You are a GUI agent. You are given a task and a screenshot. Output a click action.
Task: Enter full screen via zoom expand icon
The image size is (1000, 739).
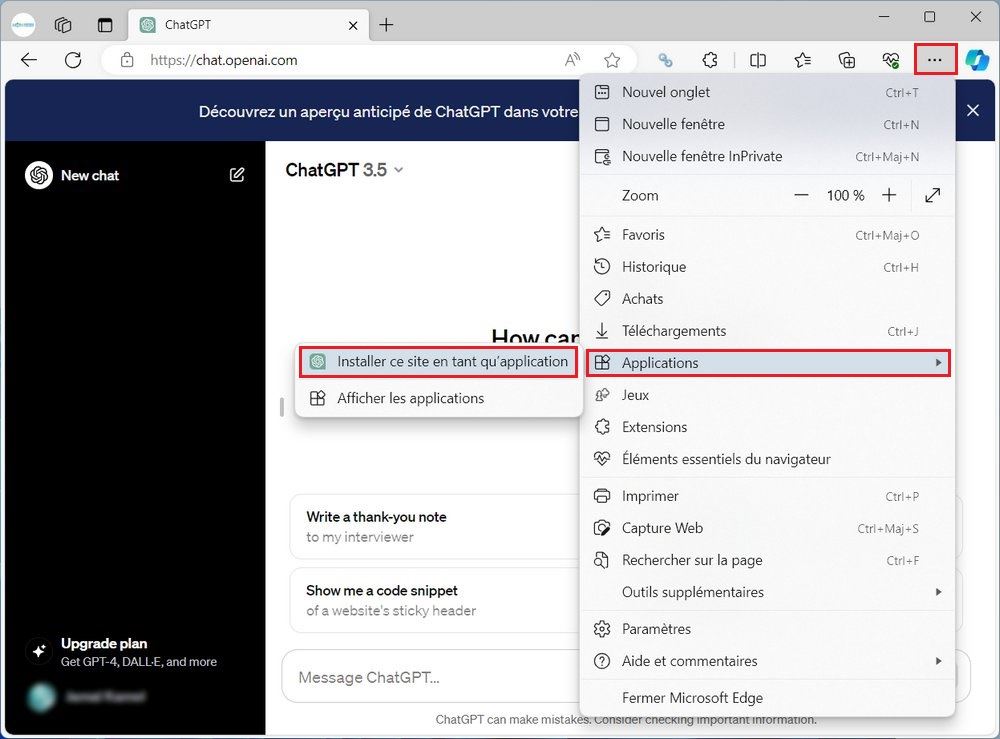tap(932, 196)
